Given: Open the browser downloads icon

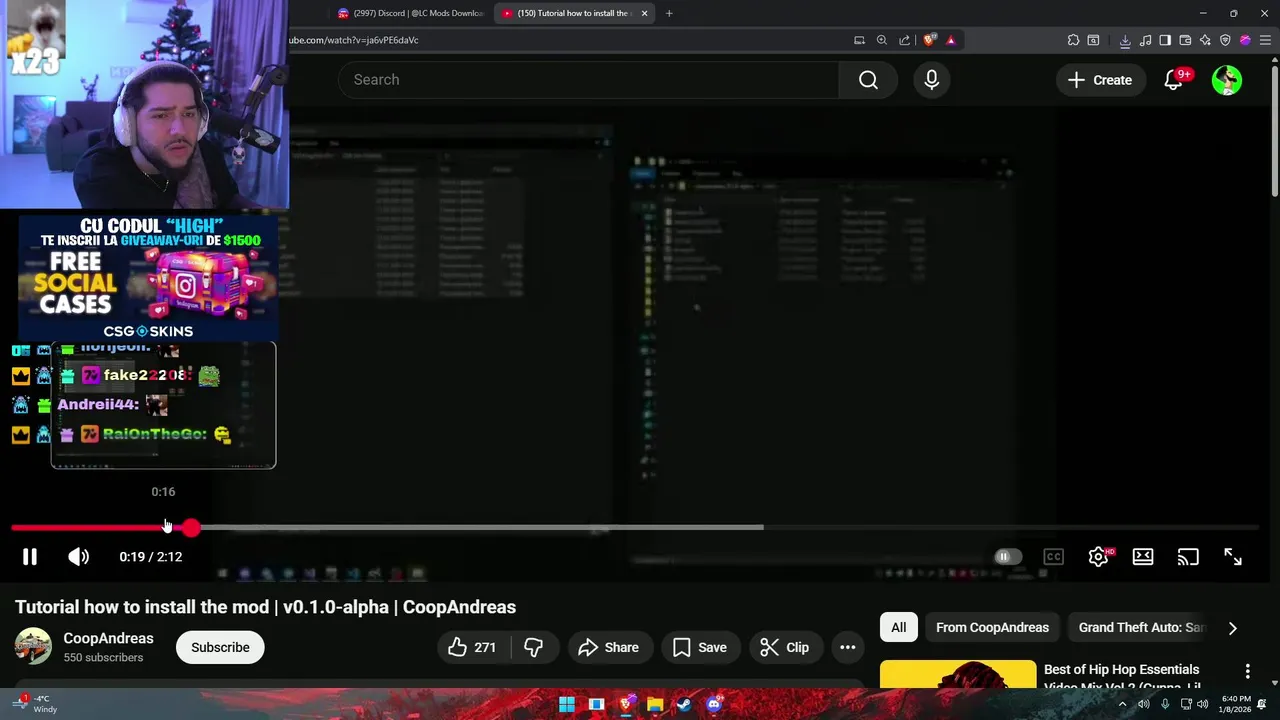Looking at the screenshot, I should (x=1125, y=40).
